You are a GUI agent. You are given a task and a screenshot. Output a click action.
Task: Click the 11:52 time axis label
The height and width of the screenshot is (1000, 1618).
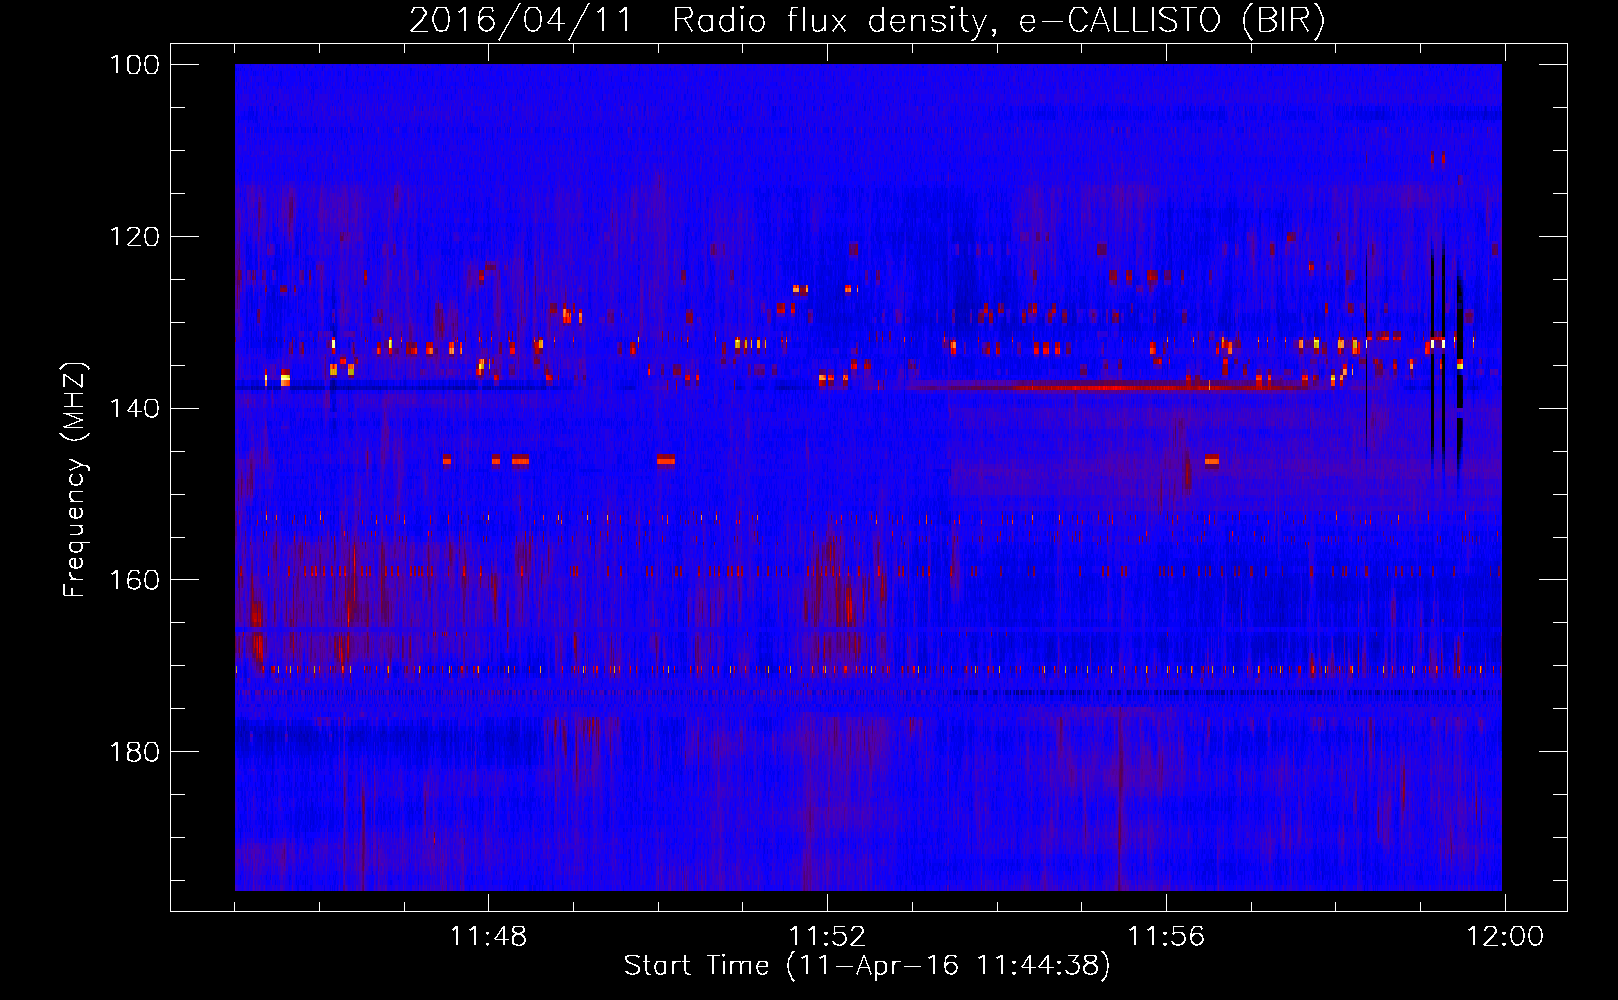pos(827,937)
